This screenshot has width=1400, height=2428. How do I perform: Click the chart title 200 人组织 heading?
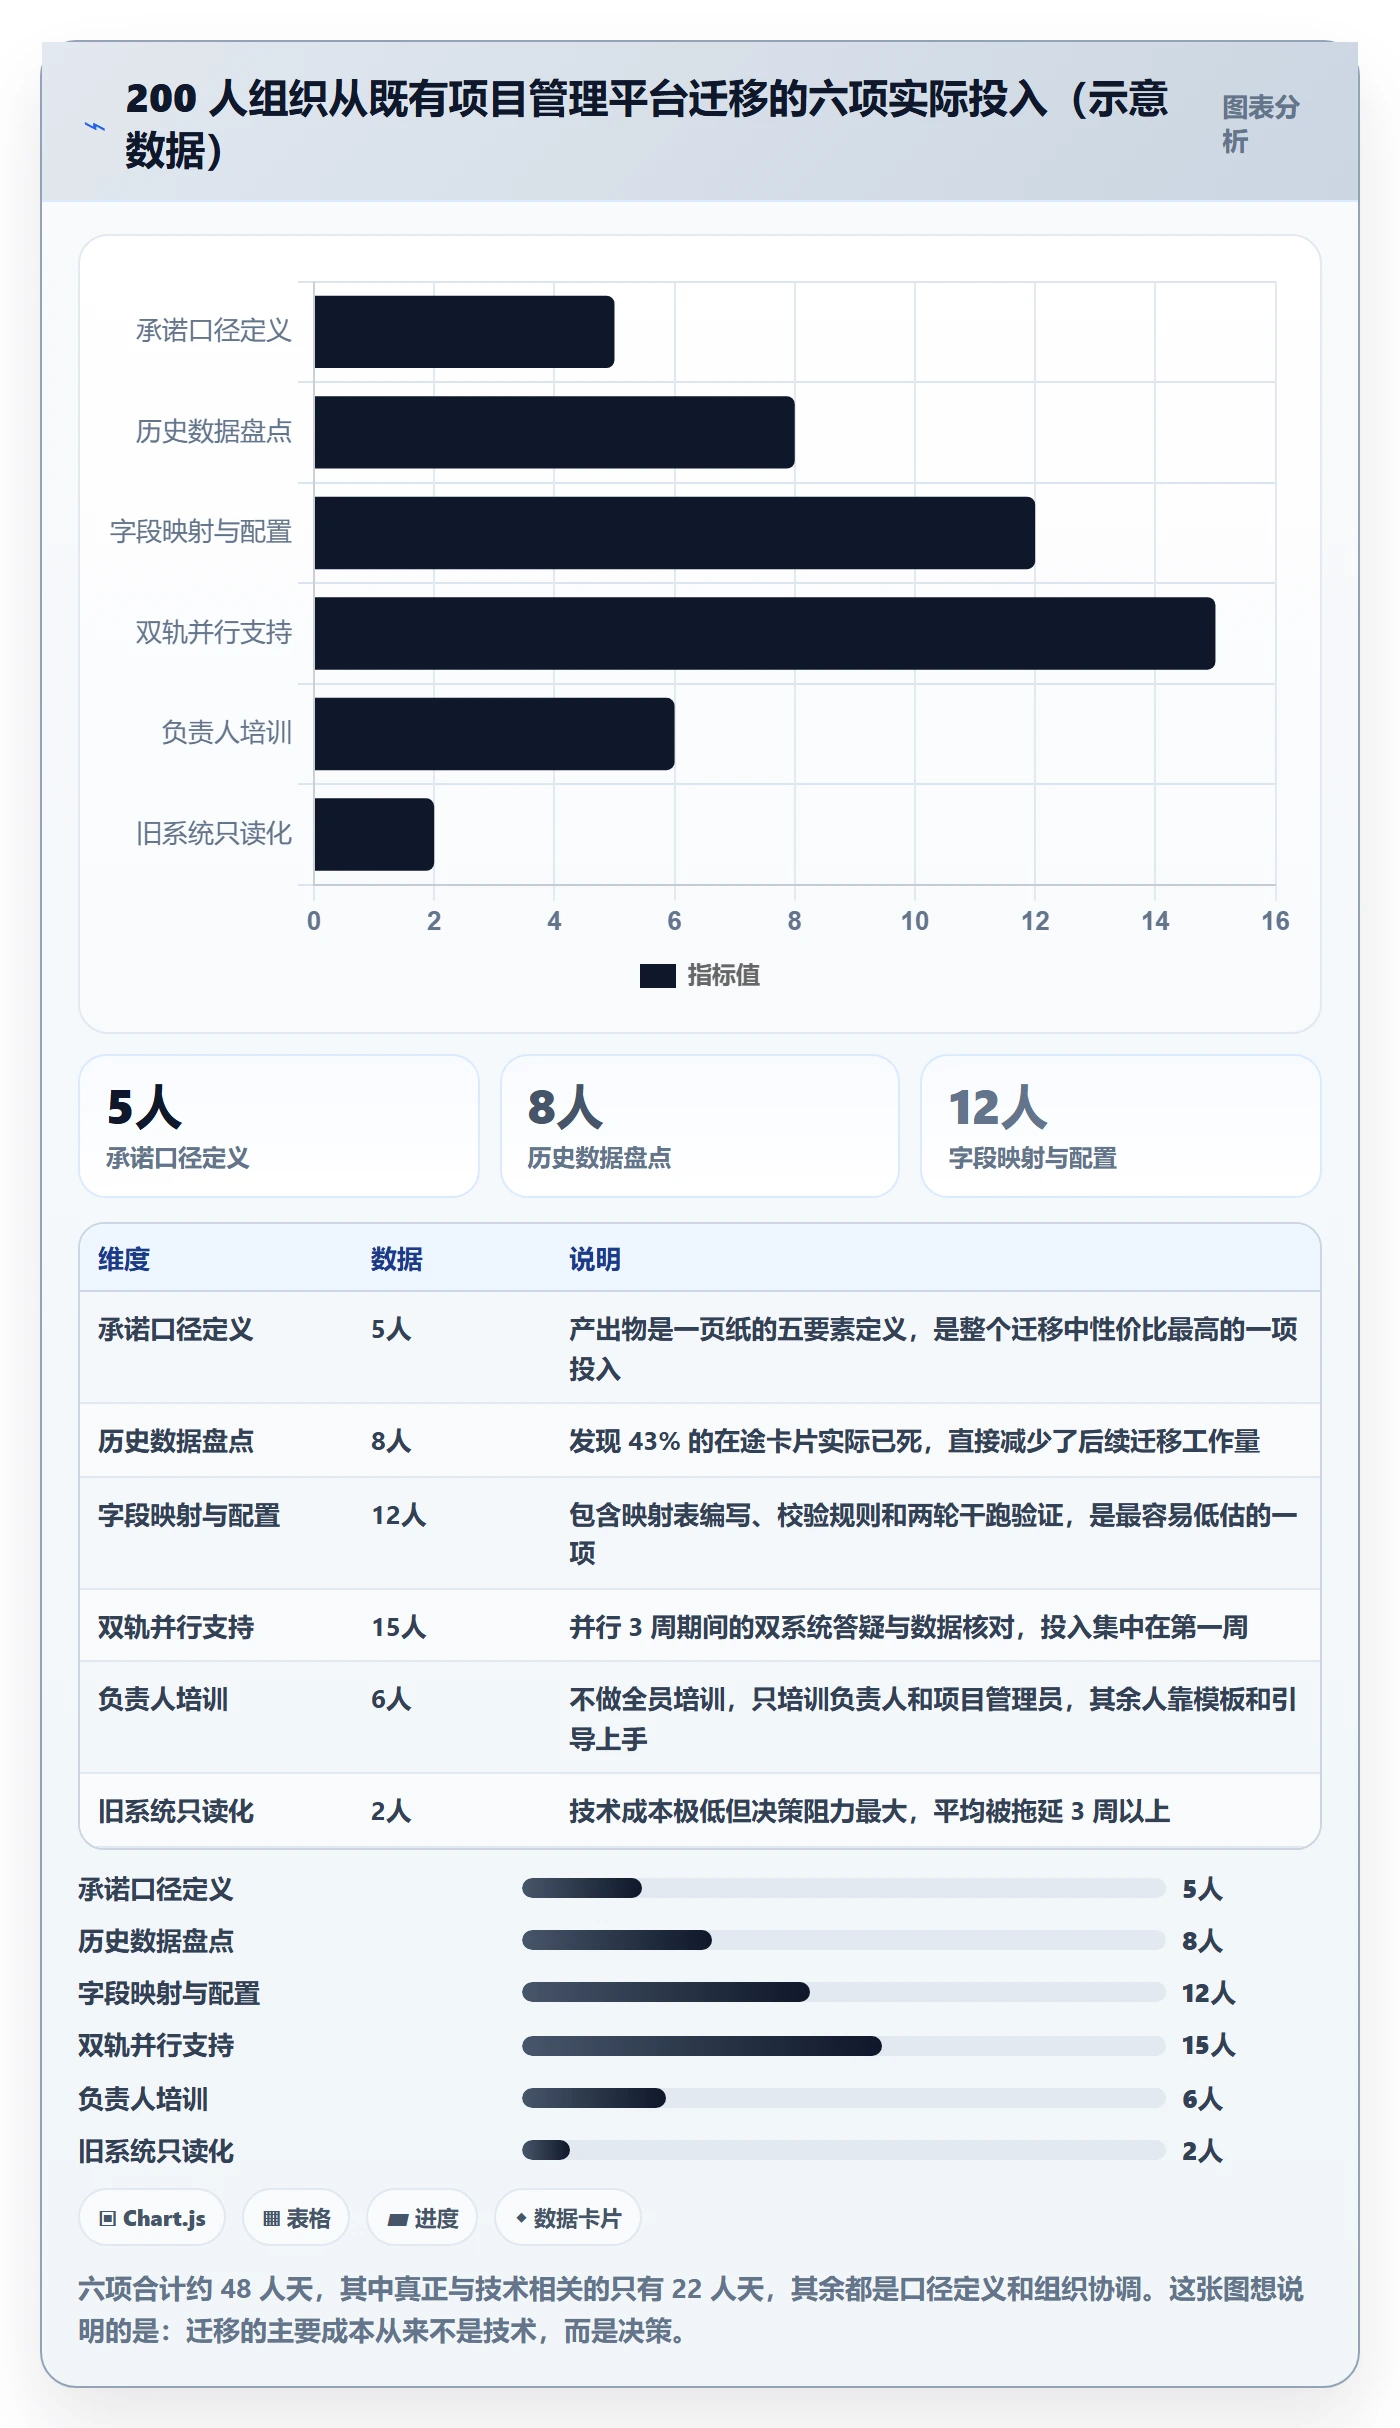point(646,124)
